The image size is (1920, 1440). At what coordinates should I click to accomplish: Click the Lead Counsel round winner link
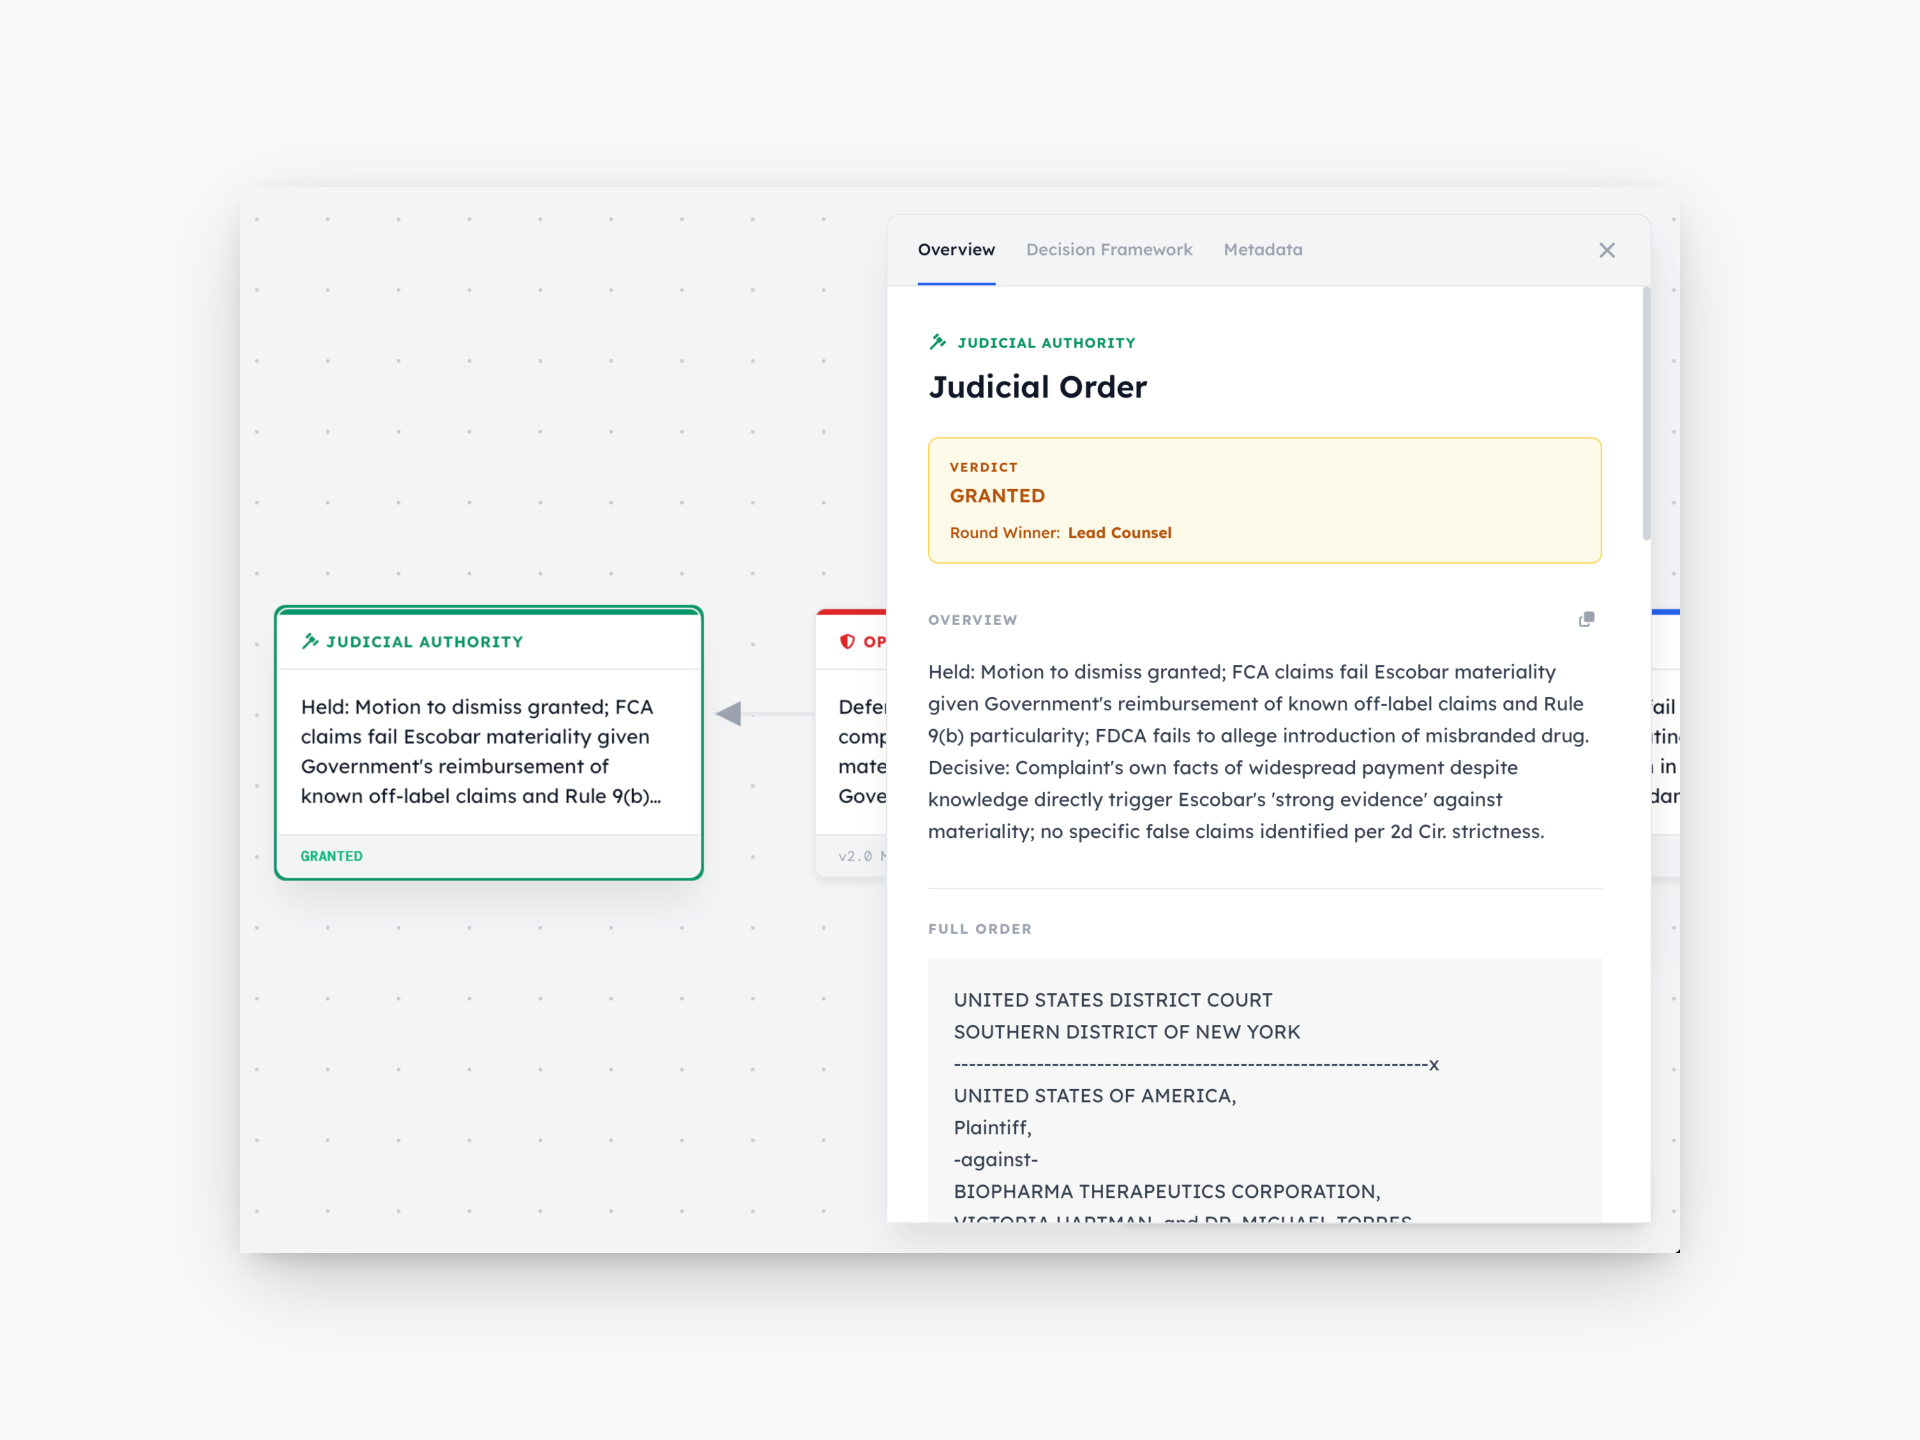coord(1119,533)
